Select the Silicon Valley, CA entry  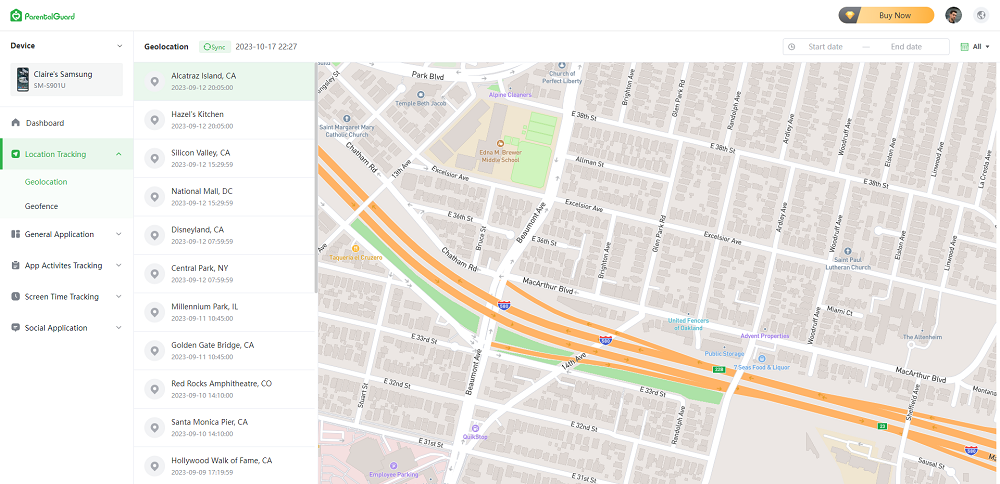225,158
